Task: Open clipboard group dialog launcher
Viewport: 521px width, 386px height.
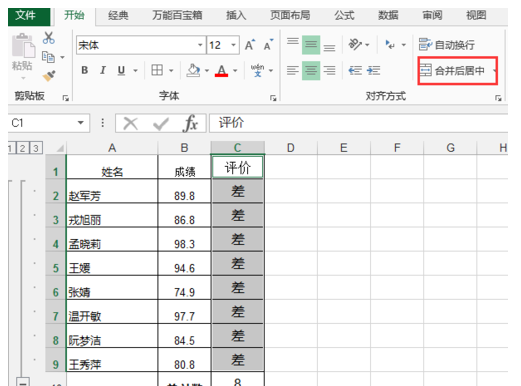Action: tap(66, 98)
